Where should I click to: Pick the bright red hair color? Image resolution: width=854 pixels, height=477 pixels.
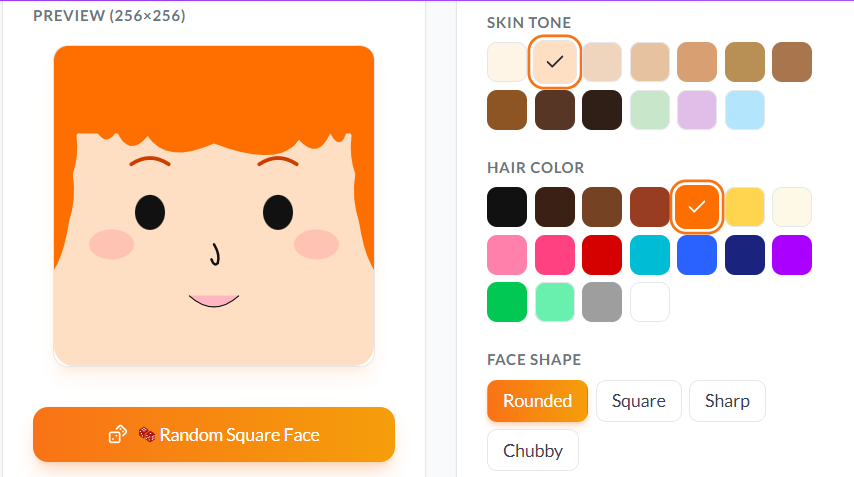click(602, 255)
